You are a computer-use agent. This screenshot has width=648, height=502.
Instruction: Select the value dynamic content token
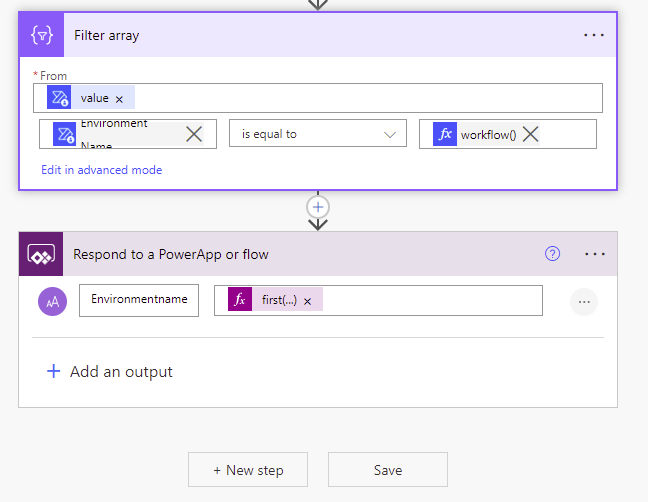[91, 98]
